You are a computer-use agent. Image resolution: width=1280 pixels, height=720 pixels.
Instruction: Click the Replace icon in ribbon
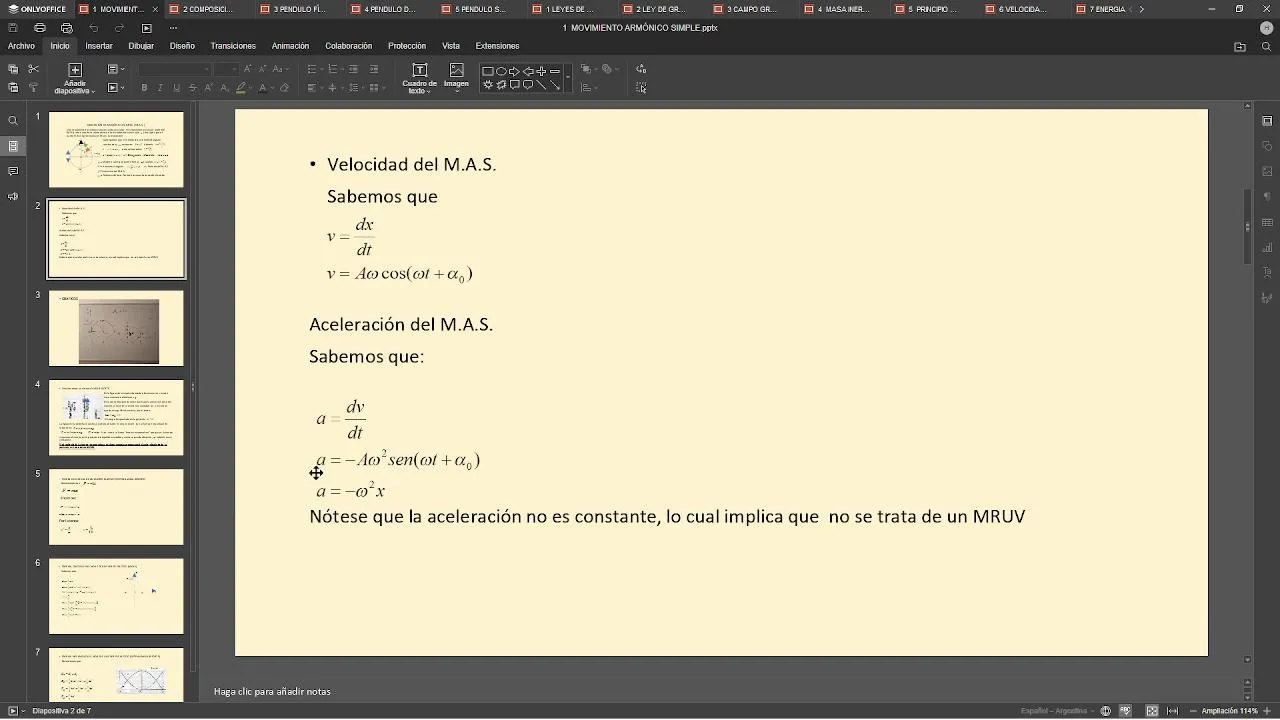tap(641, 69)
